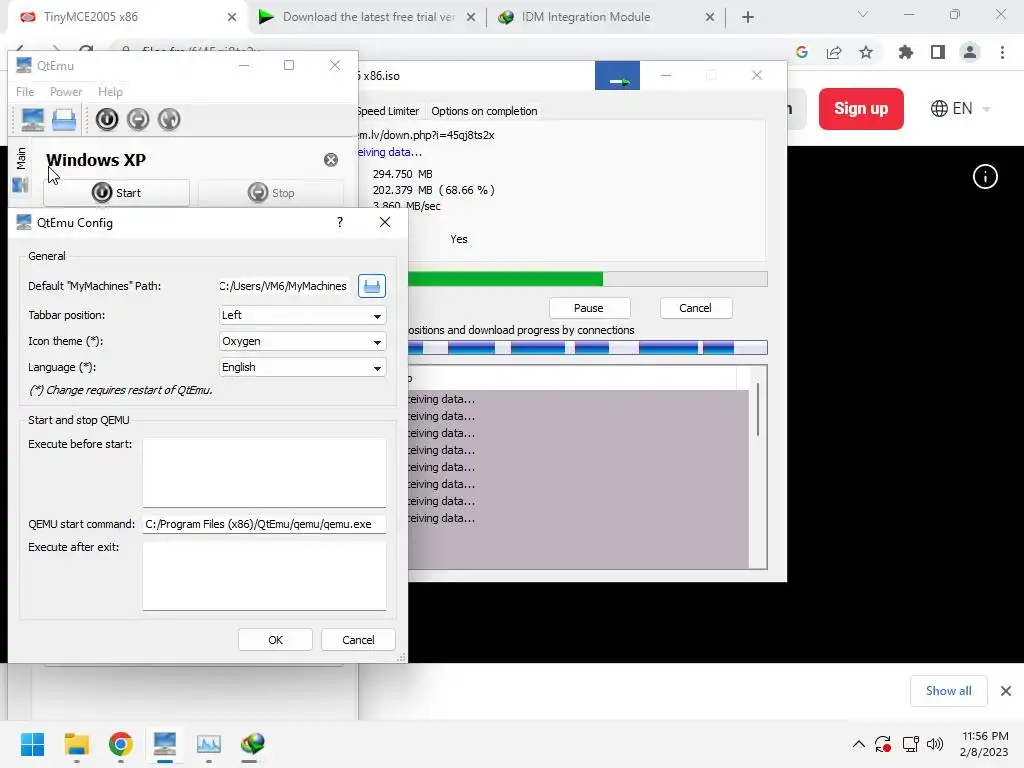Select the Main side tab in QtEmu
The image size is (1024, 768).
pyautogui.click(x=20, y=170)
